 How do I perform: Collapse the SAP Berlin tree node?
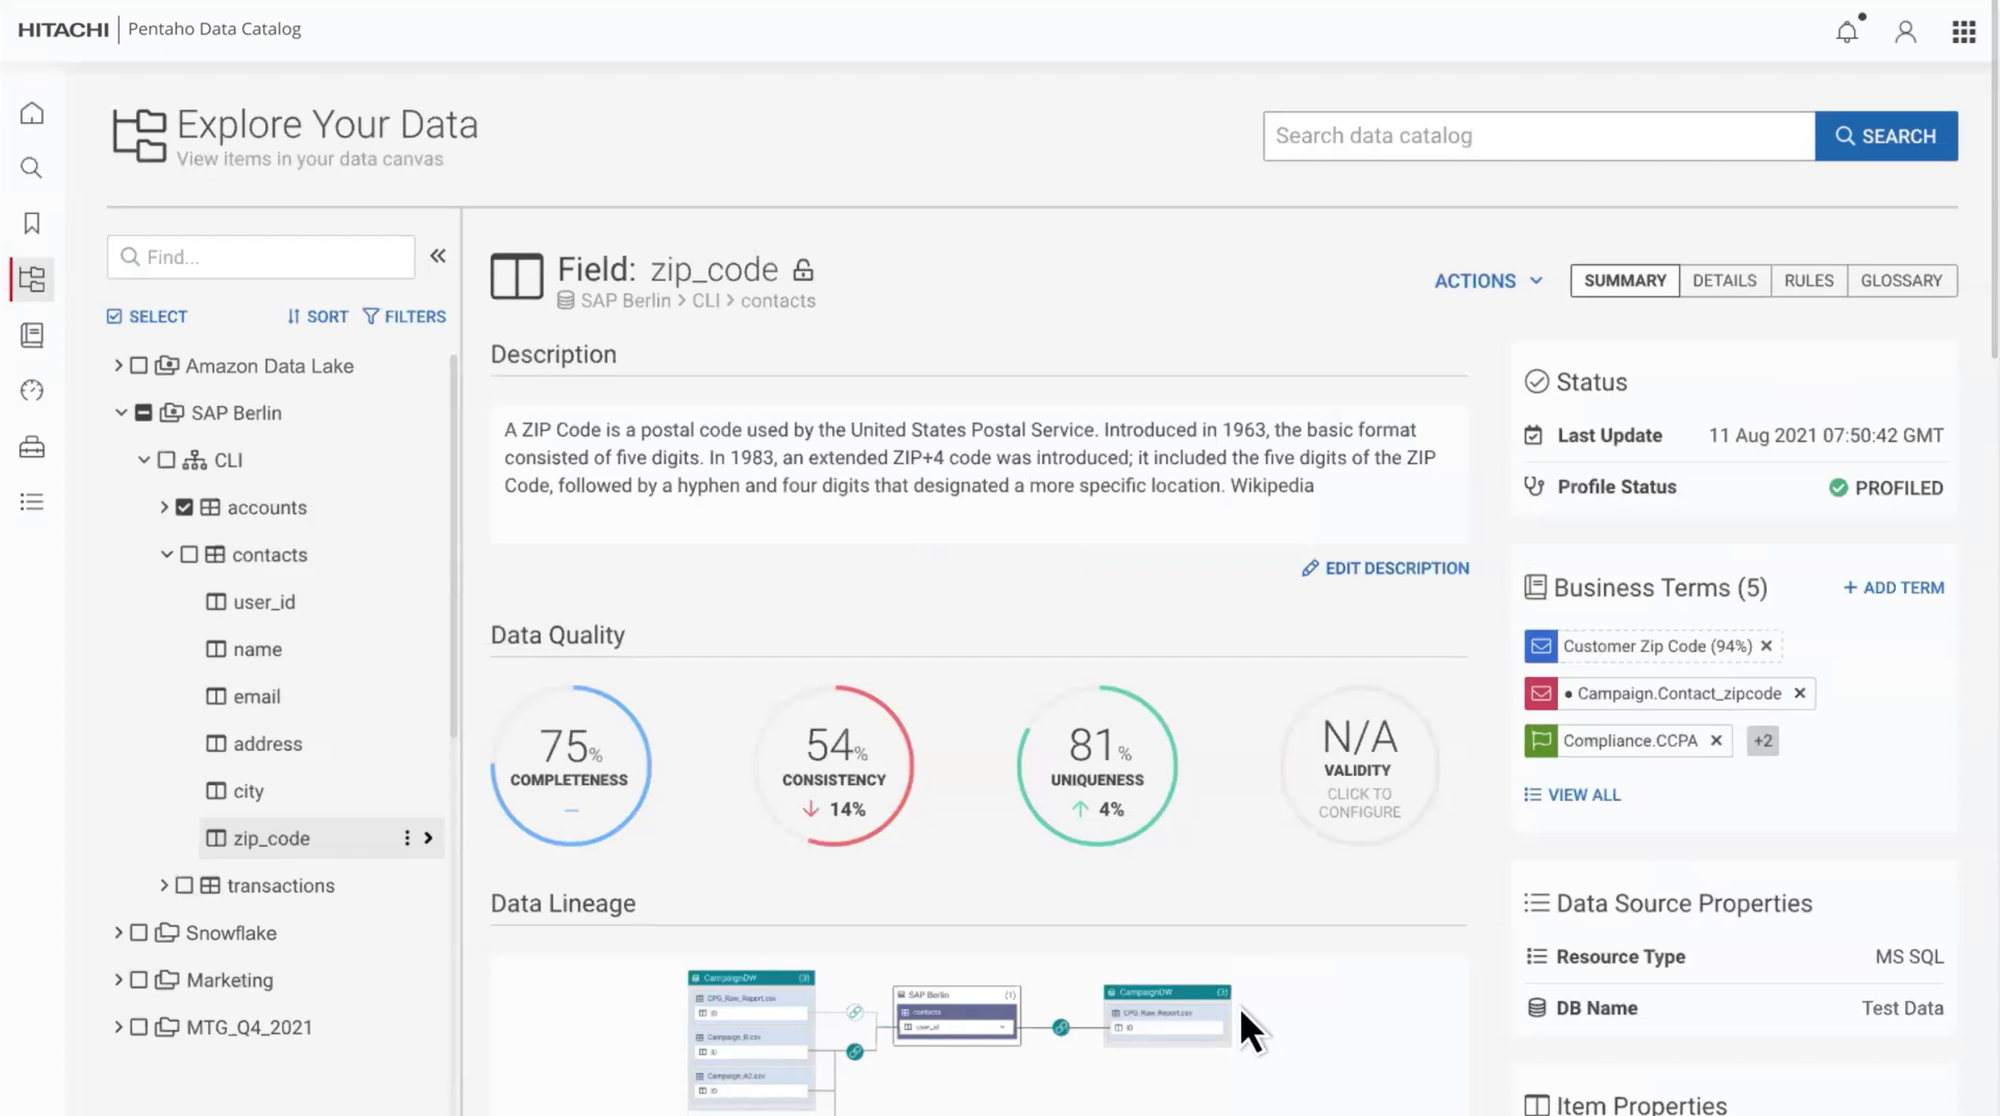click(121, 412)
